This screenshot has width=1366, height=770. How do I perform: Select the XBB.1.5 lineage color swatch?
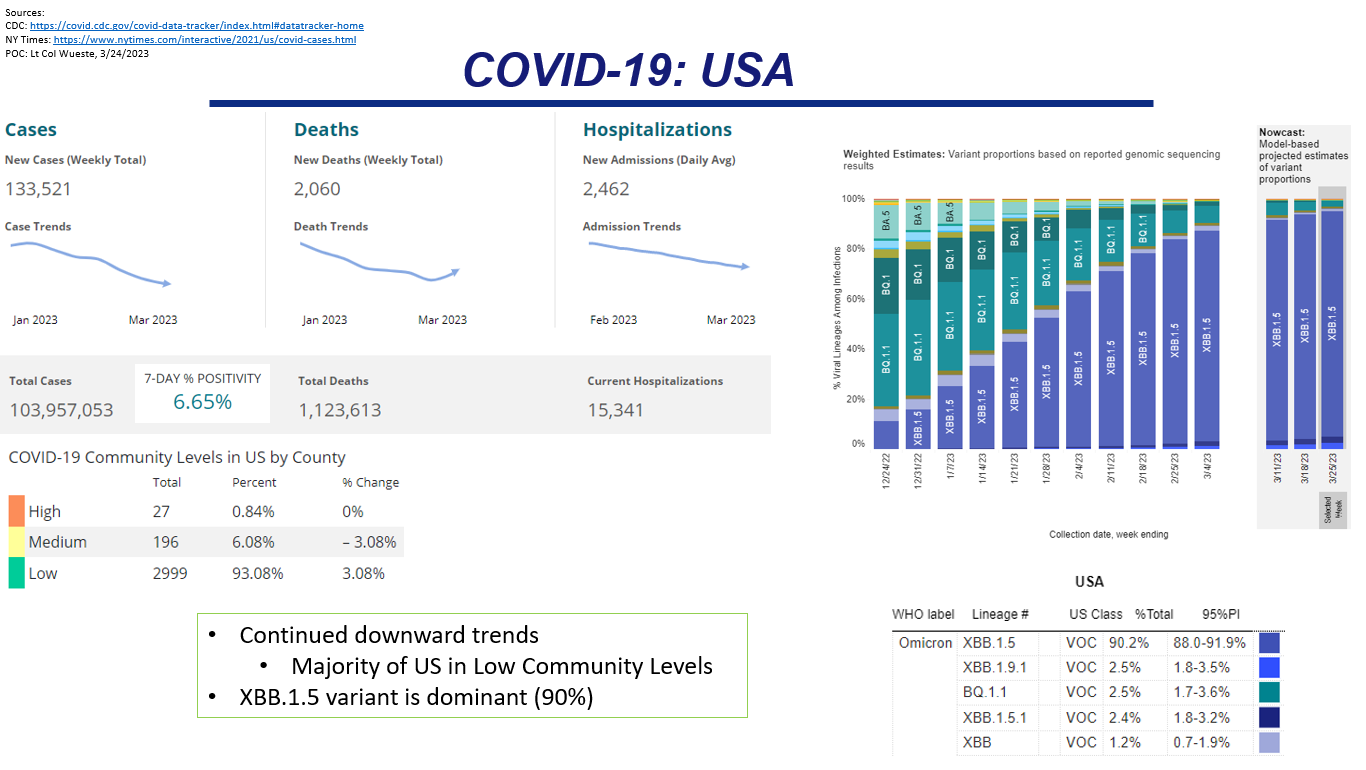pos(1269,643)
